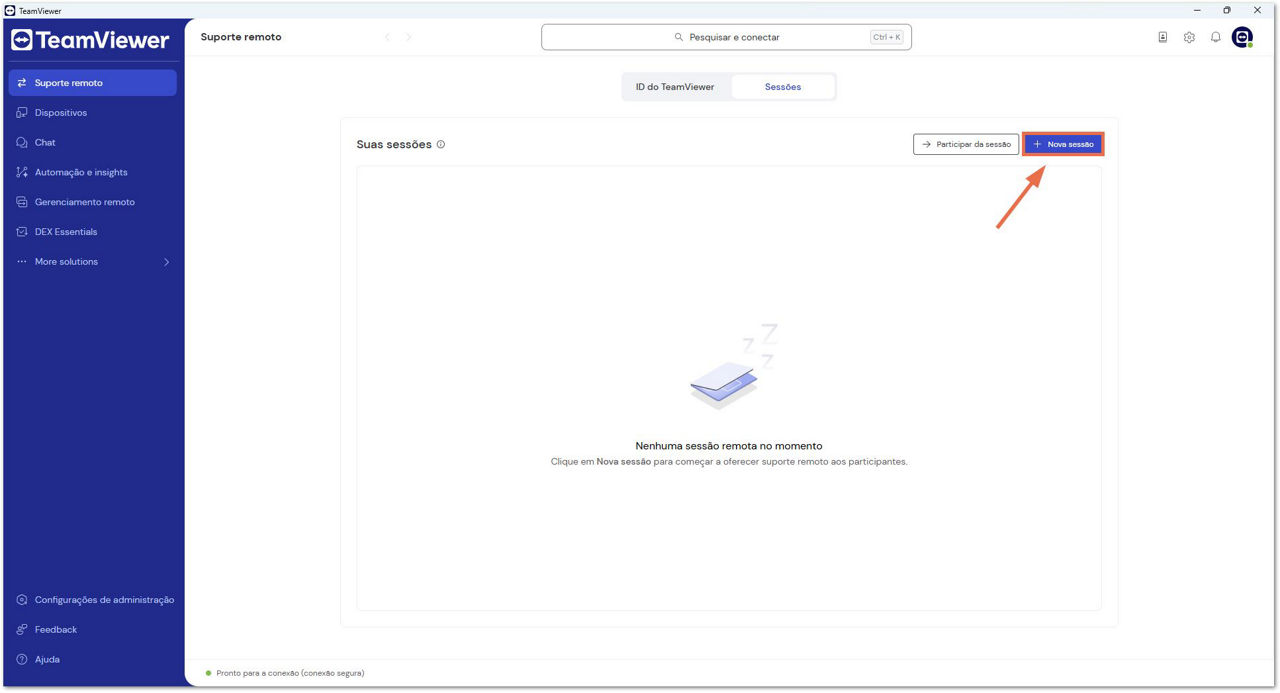Open the Dispositivos section
The image size is (1280, 693).
pyautogui.click(x=92, y=113)
